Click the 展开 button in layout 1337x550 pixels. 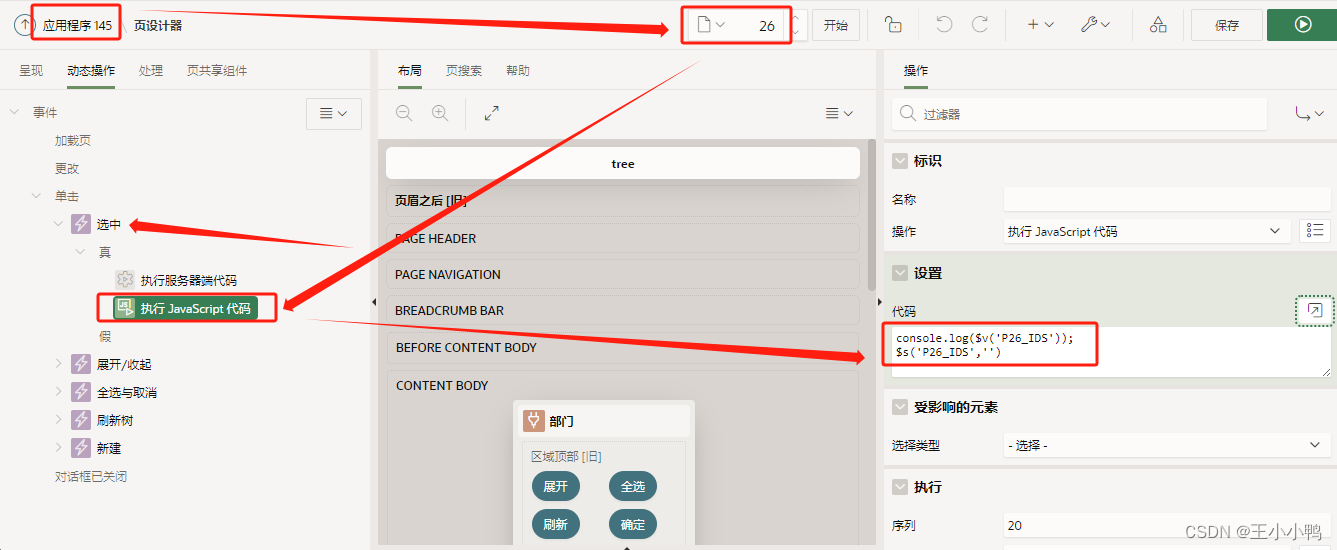click(556, 487)
